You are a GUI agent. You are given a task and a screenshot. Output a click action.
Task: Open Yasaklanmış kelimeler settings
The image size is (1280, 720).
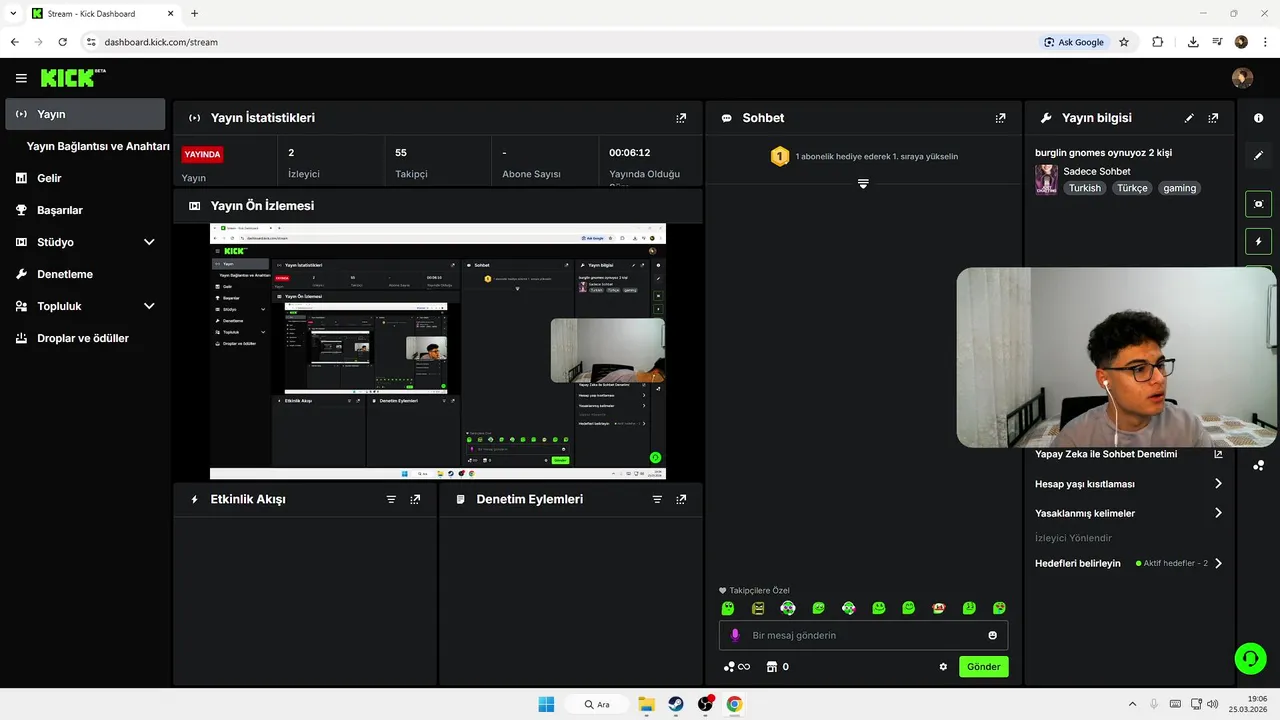pyautogui.click(x=1128, y=513)
